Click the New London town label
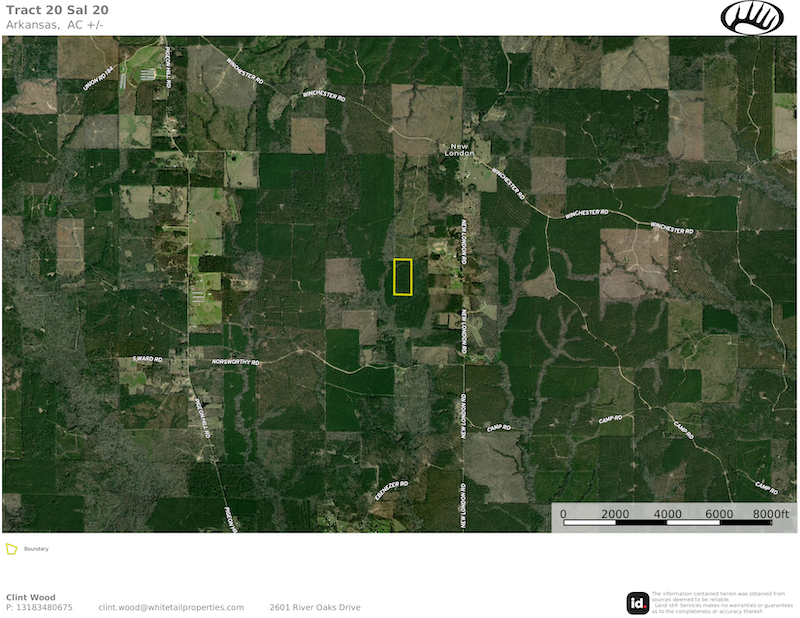Image resolution: width=800 pixels, height=618 pixels. pyautogui.click(x=459, y=149)
